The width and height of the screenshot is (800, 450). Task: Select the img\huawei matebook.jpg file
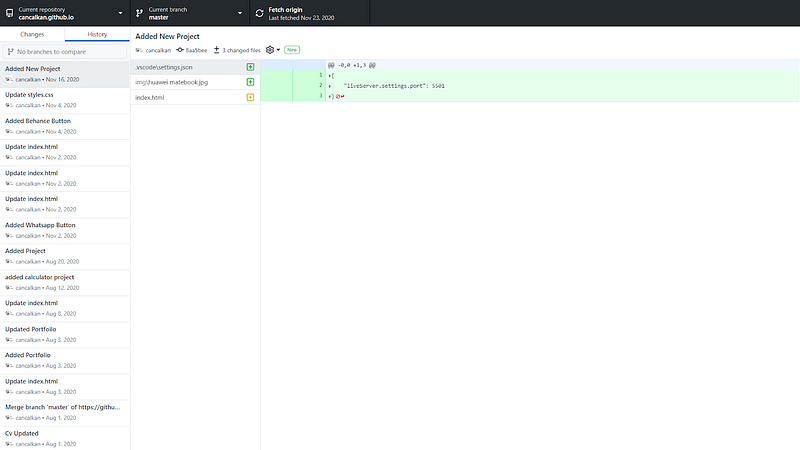click(195, 82)
